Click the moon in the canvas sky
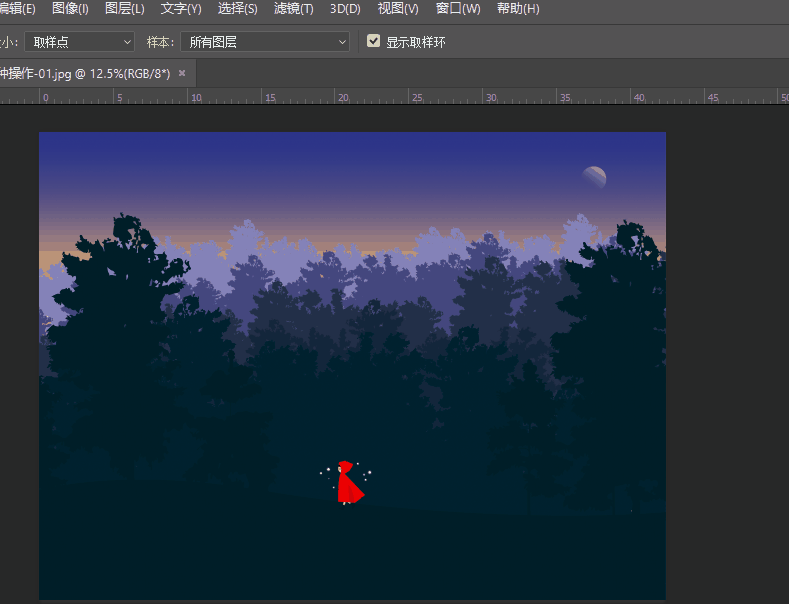 (x=594, y=177)
